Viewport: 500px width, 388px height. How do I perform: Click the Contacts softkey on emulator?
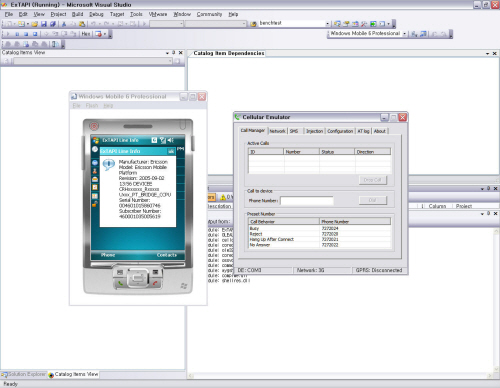(x=167, y=255)
